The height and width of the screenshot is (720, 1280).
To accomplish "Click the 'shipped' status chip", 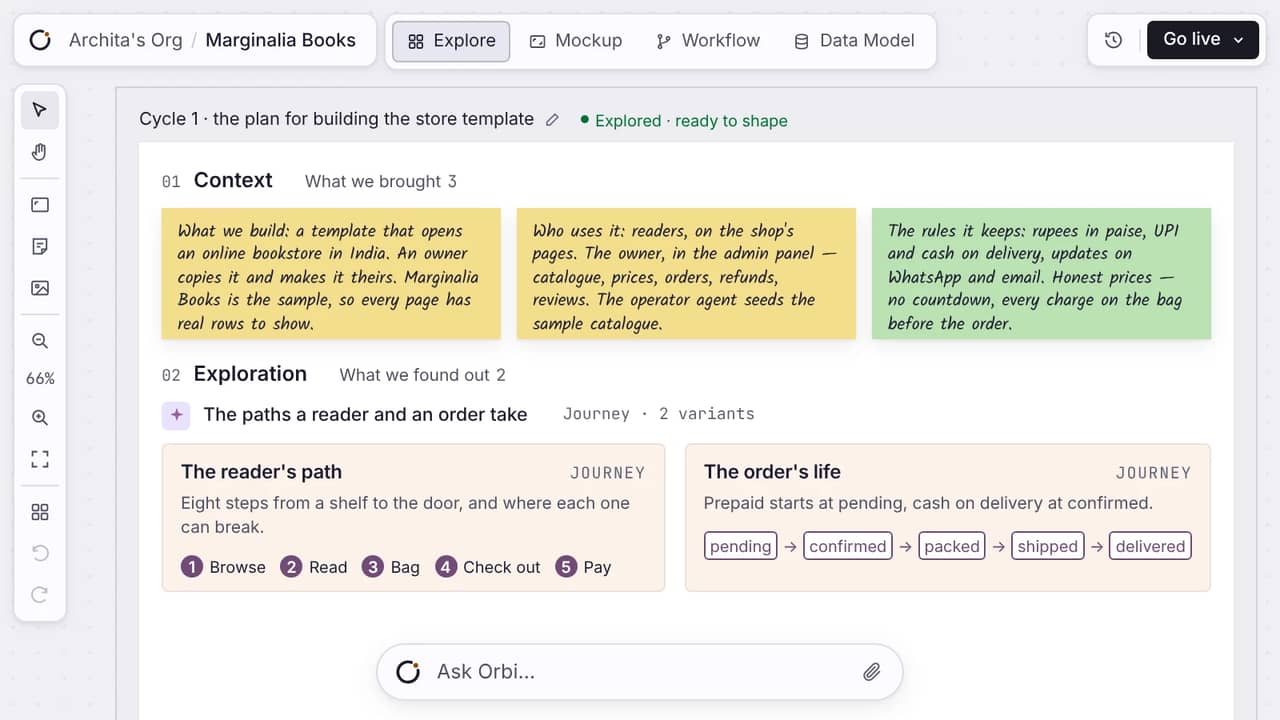I will 1048,546.
